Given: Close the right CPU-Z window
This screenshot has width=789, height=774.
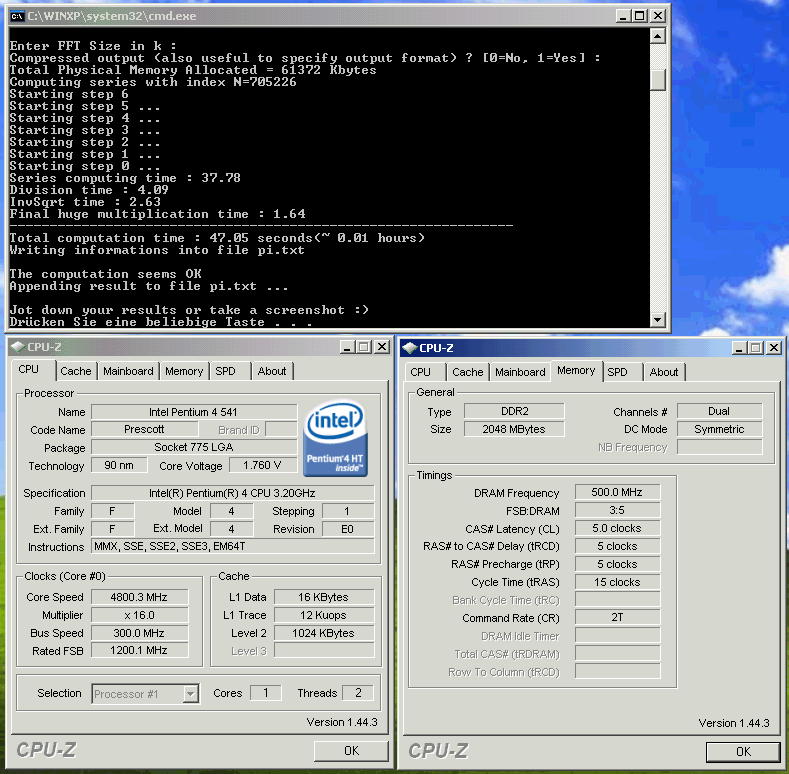Looking at the screenshot, I should 774,348.
